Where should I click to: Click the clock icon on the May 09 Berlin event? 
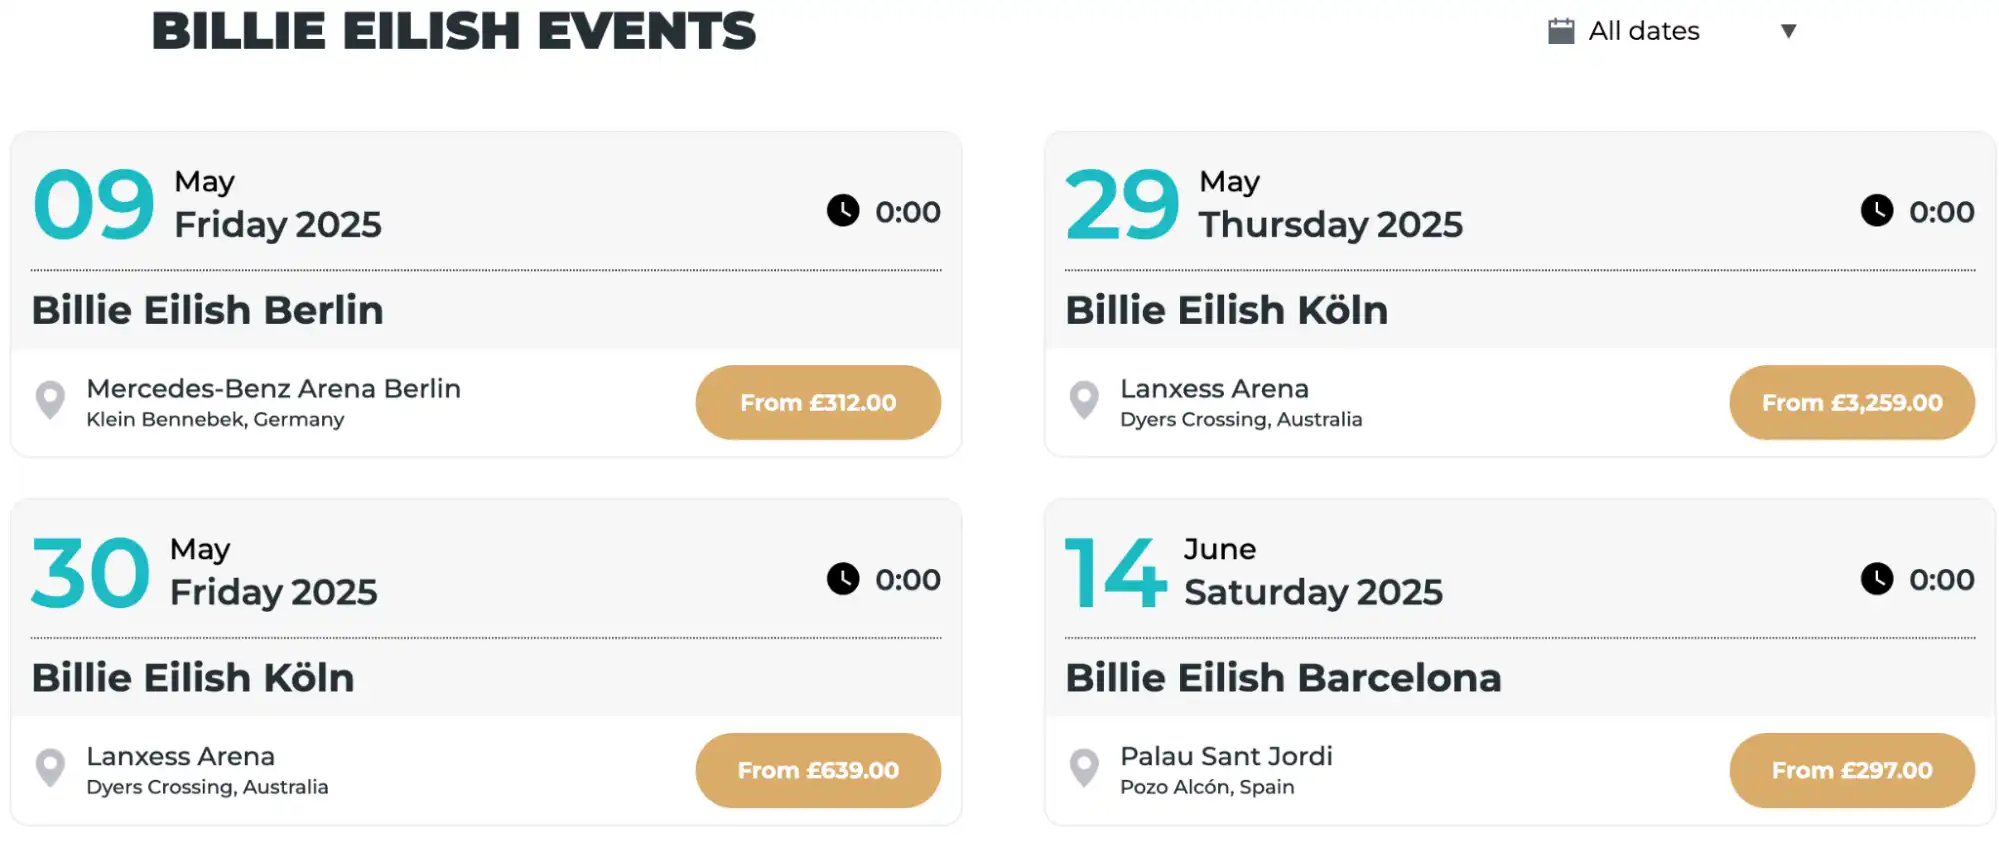pyautogui.click(x=841, y=211)
